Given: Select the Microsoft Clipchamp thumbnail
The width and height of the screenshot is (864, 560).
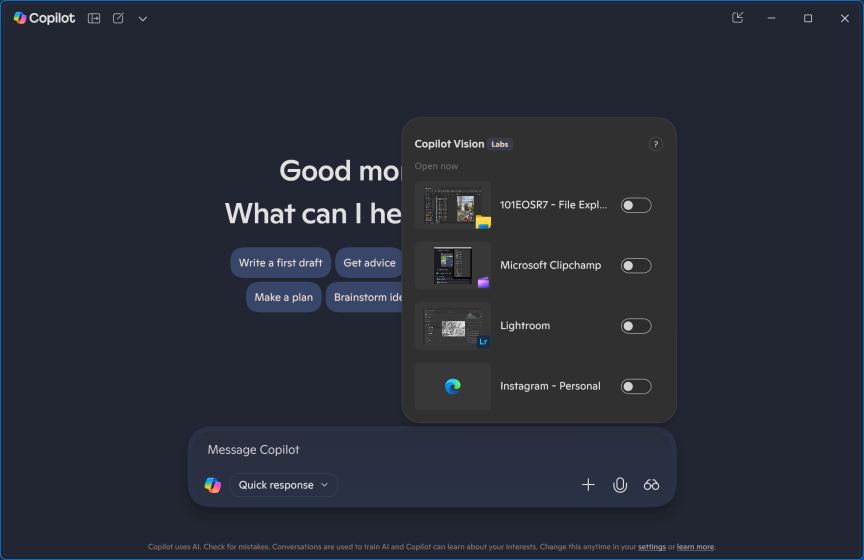Looking at the screenshot, I should coord(453,266).
